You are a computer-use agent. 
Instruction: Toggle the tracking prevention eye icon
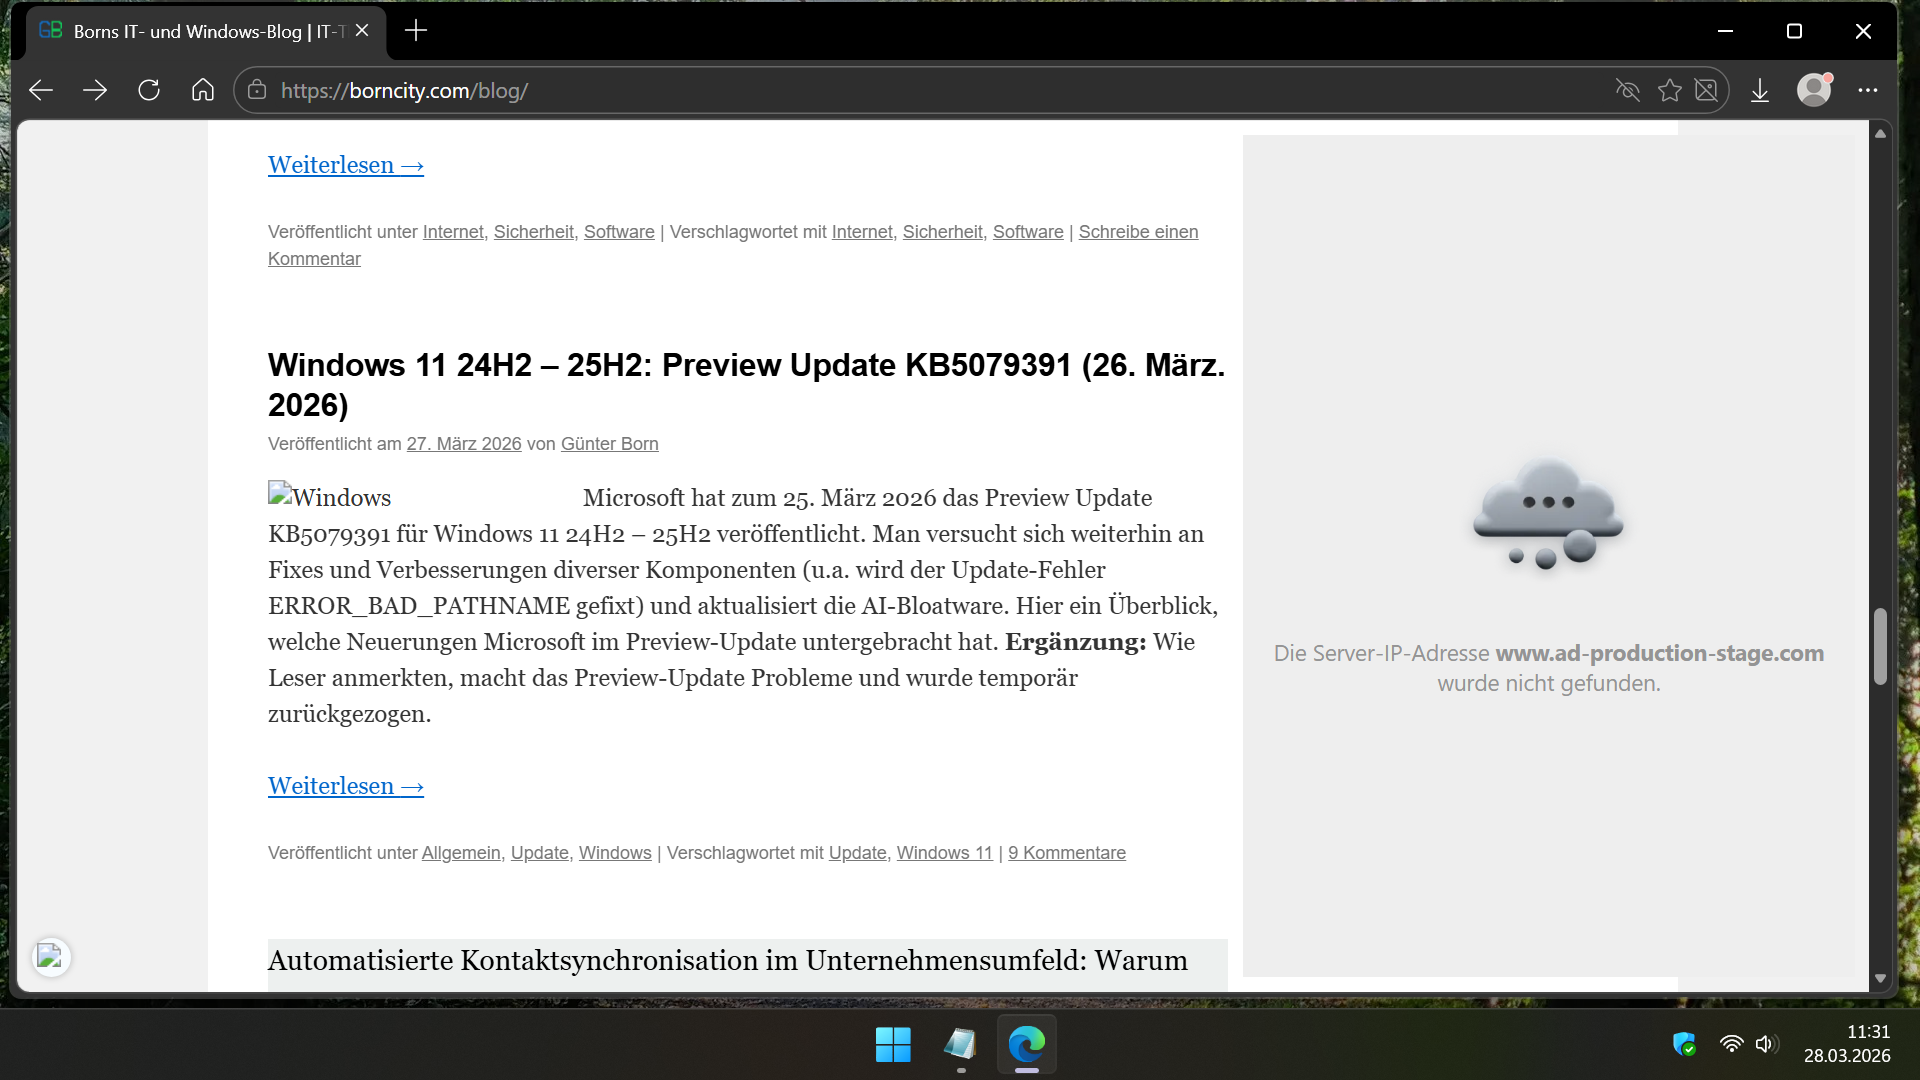click(x=1627, y=91)
